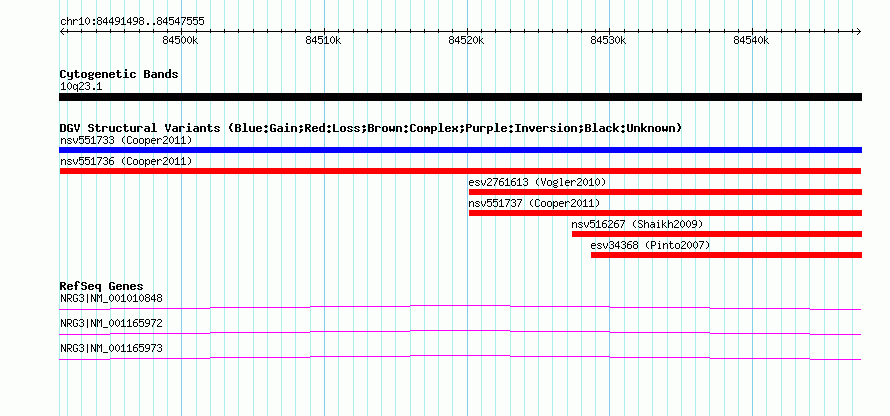This screenshot has width=890, height=416.
Task: Click the 84530k ruler tick label
Action: 608,40
